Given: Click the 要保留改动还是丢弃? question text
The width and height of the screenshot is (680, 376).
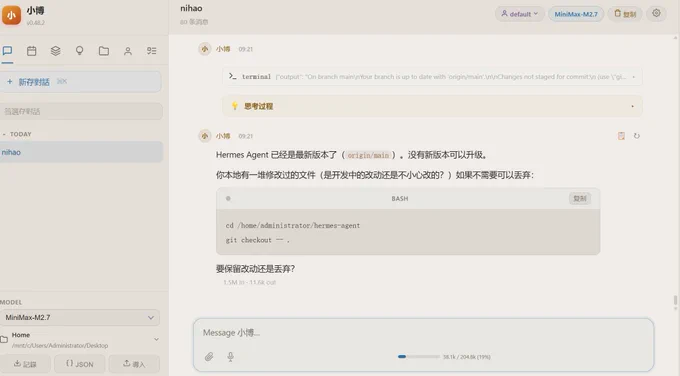Looking at the screenshot, I should (x=255, y=269).
